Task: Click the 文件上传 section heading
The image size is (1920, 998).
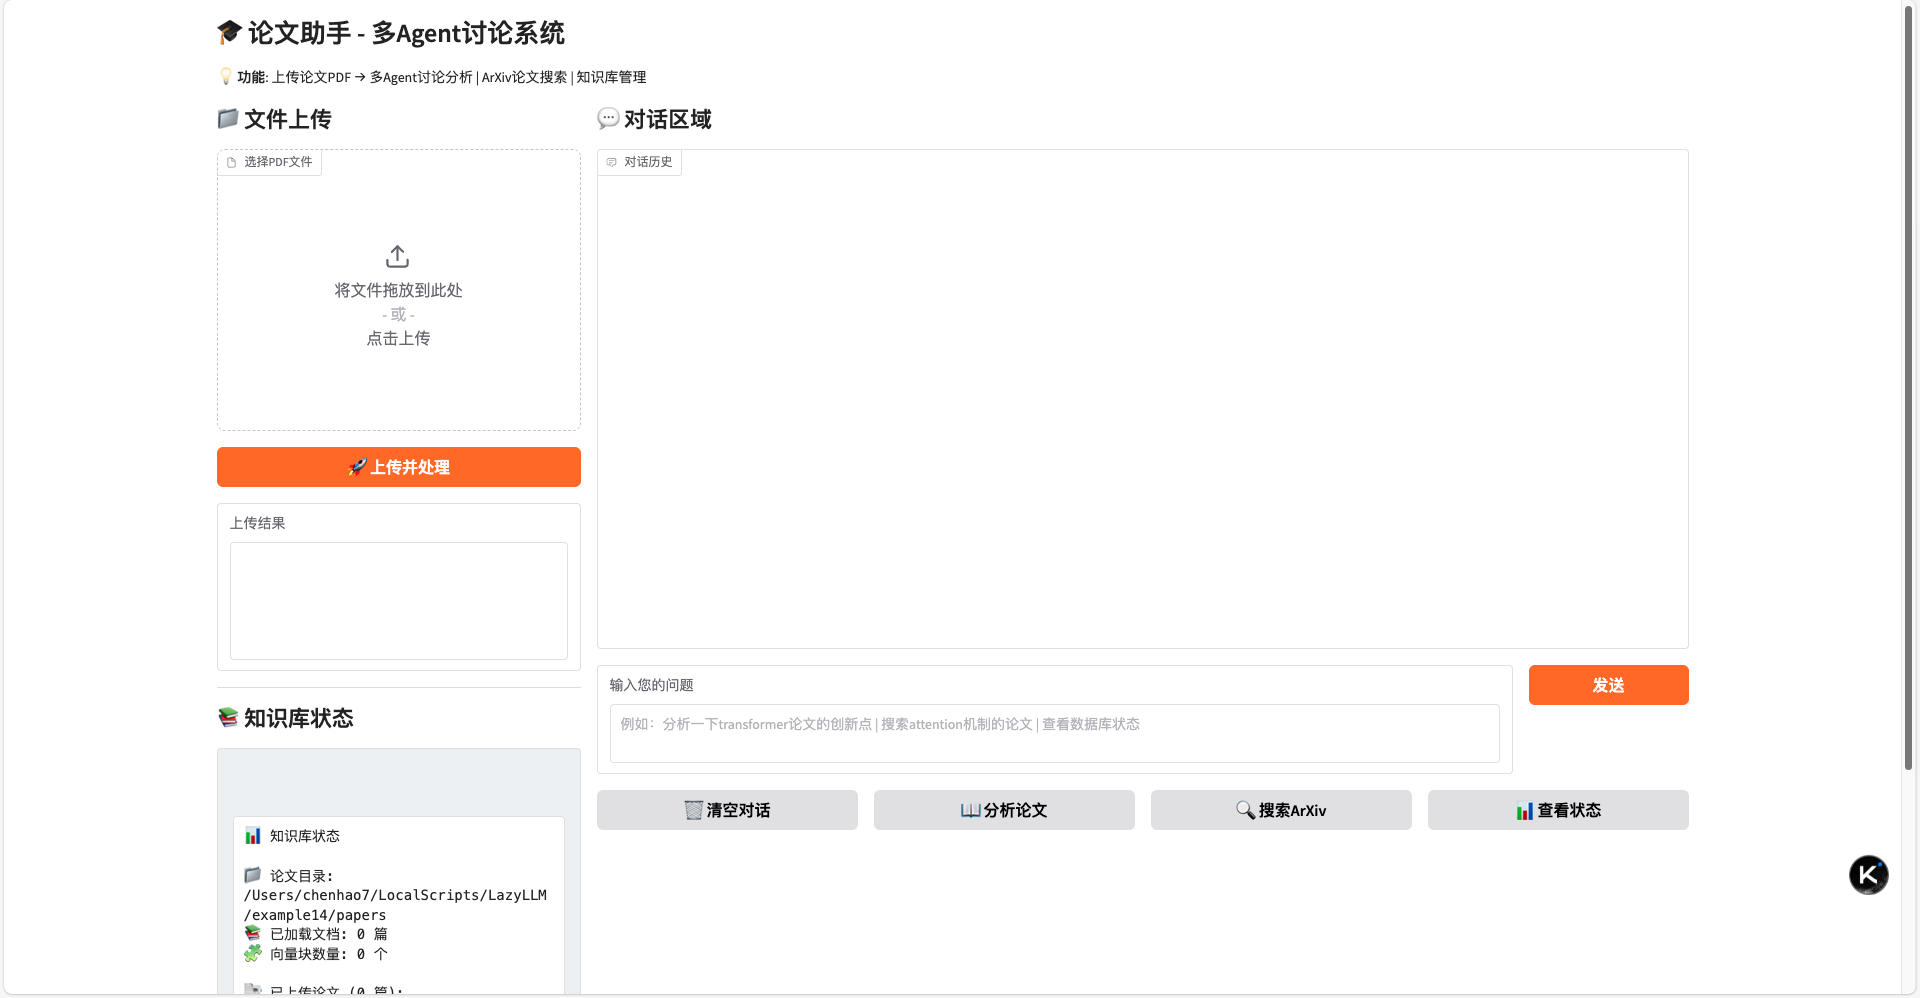Action: (275, 119)
